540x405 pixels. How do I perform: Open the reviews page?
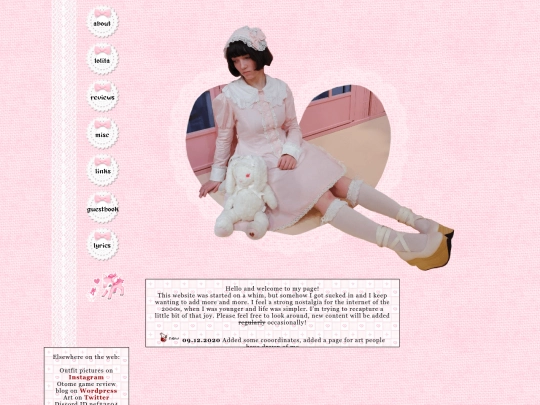[102, 96]
